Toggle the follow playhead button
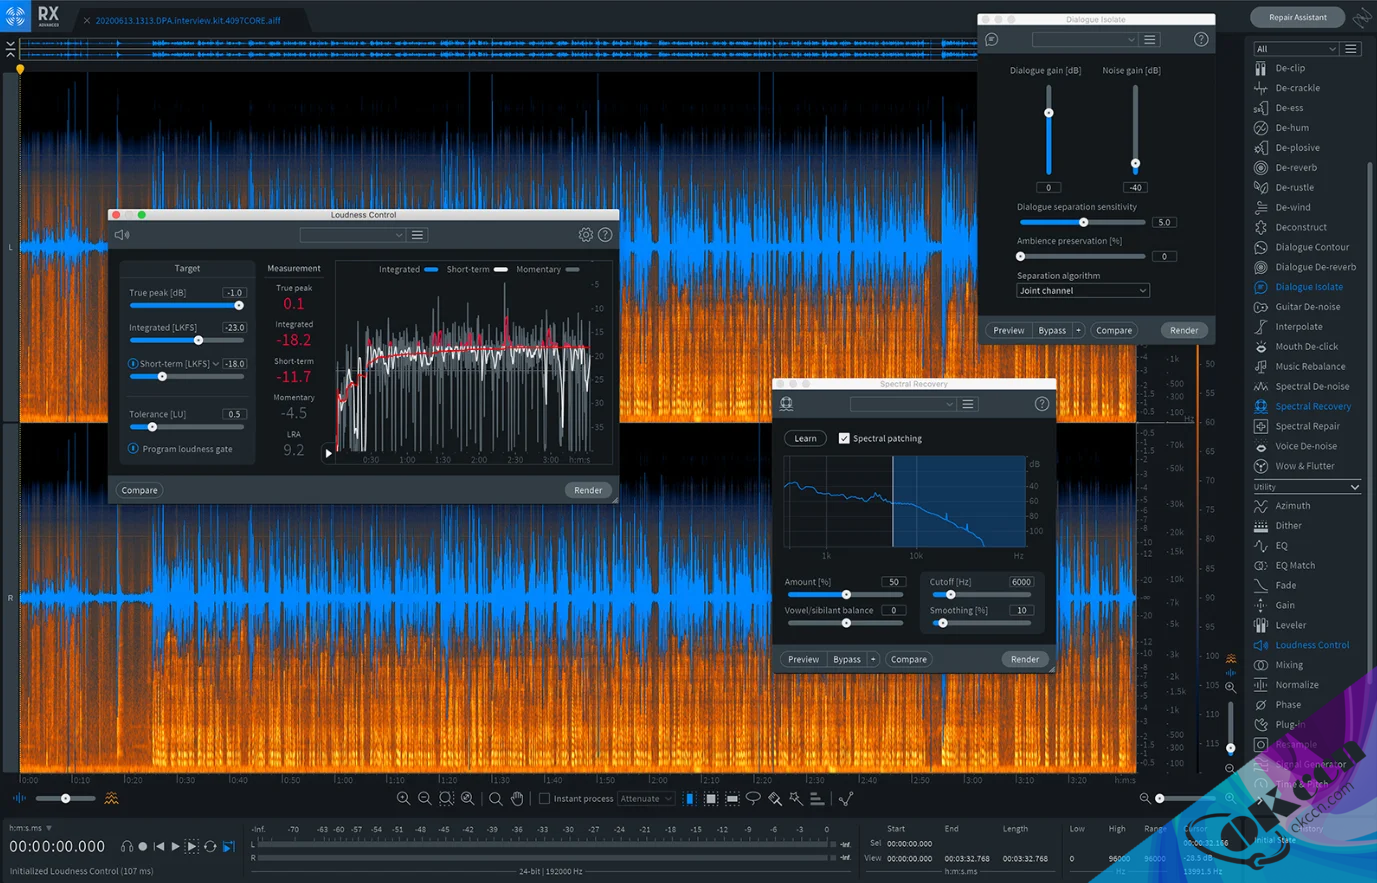Screen dimensions: 1377x883 [x=229, y=847]
